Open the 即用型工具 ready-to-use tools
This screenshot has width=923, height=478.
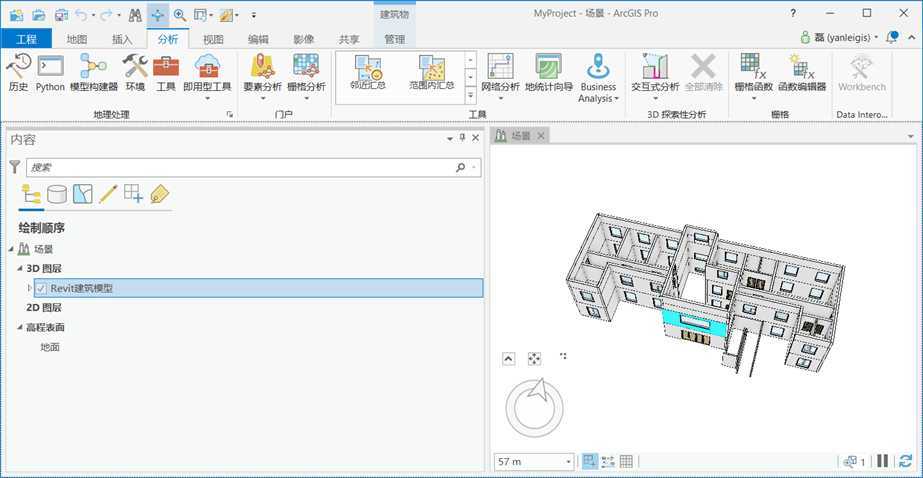(207, 77)
